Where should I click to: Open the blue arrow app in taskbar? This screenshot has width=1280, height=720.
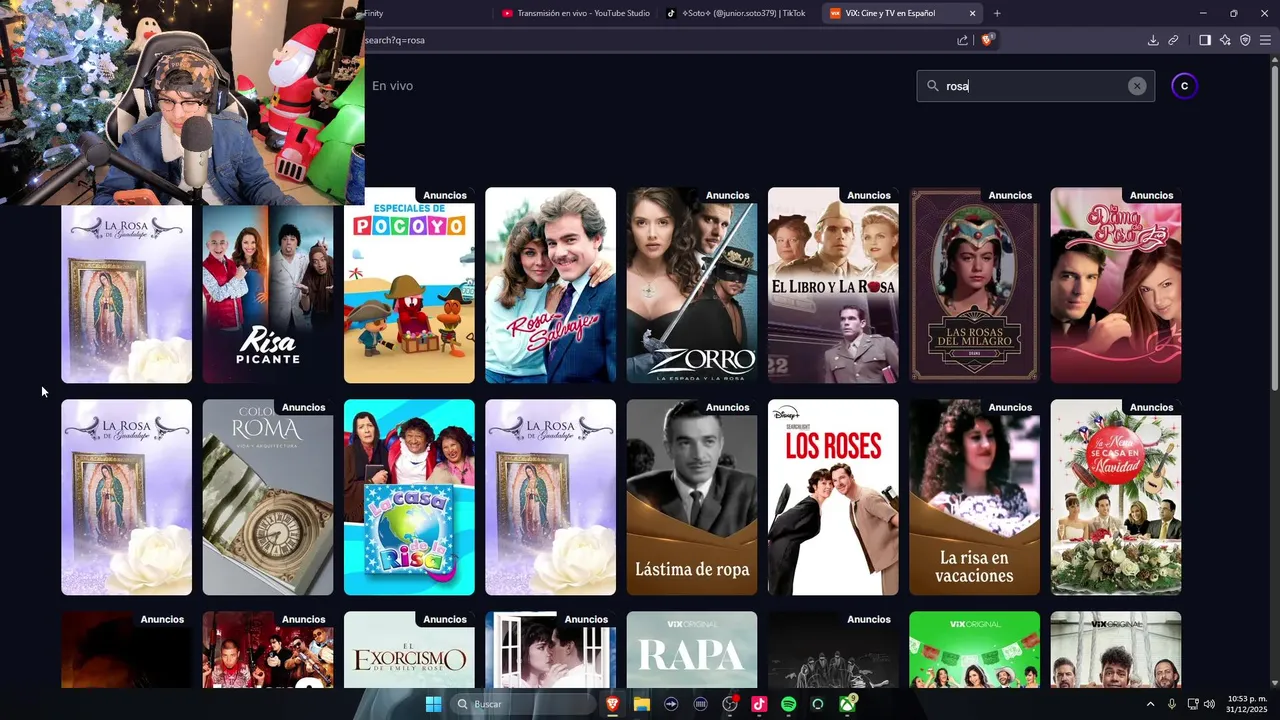point(671,704)
